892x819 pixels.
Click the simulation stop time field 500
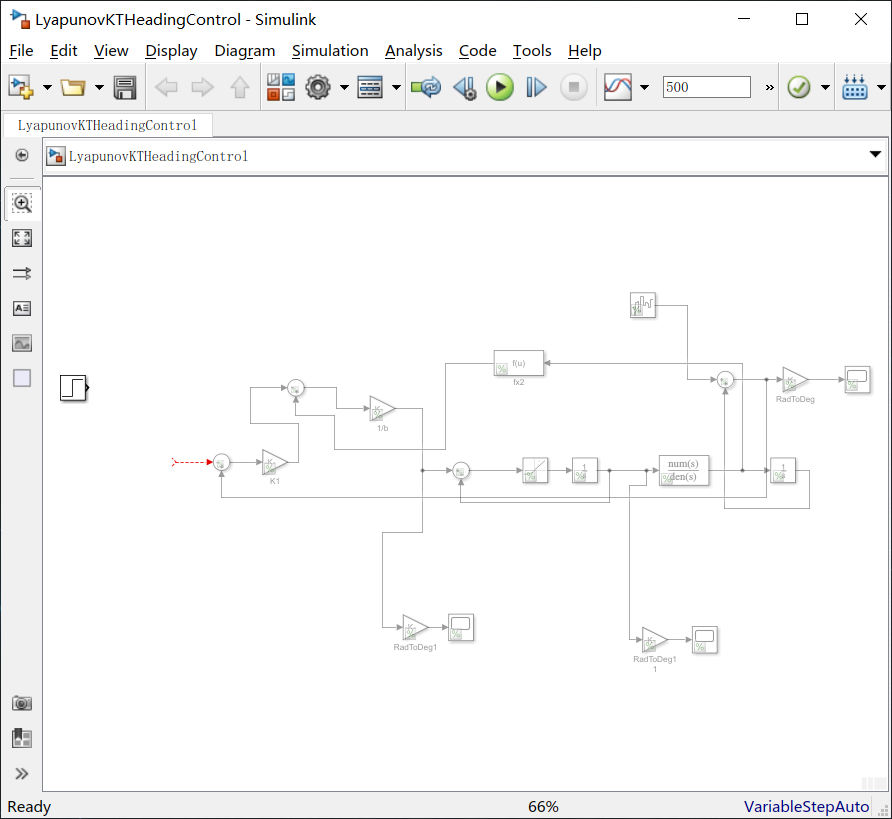(707, 87)
